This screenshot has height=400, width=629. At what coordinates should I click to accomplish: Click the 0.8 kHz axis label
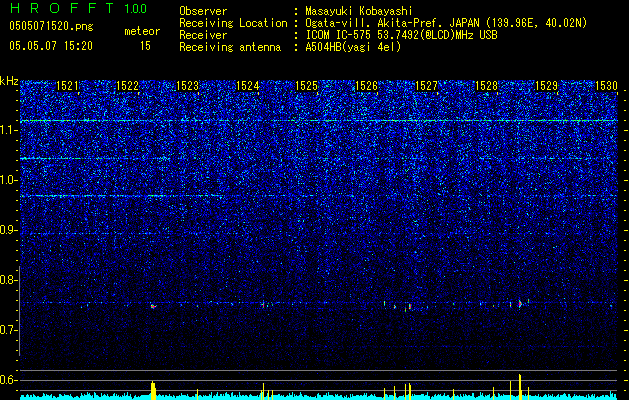click(x=8, y=280)
